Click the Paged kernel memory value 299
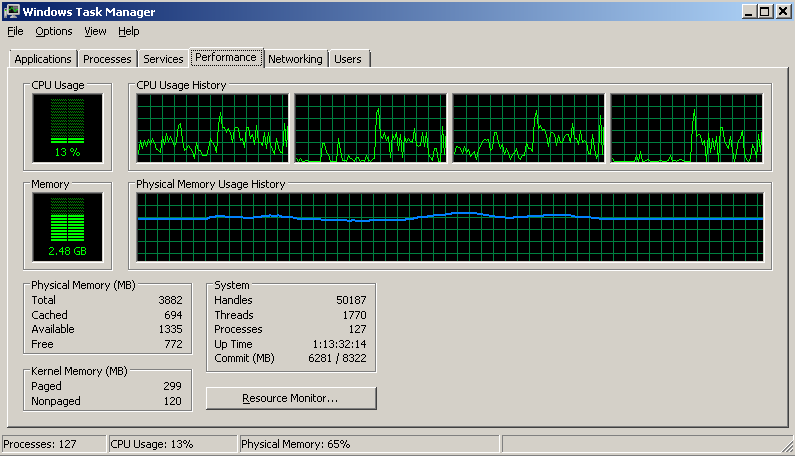The height and width of the screenshot is (456, 795). tap(172, 386)
